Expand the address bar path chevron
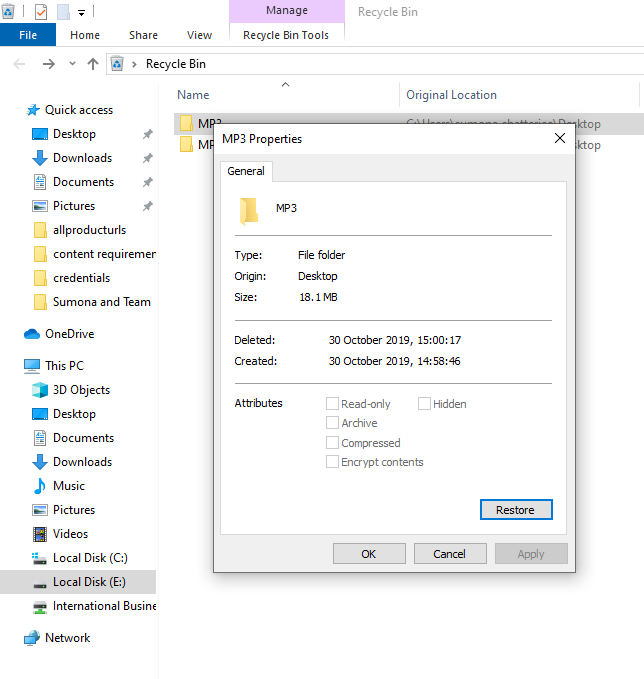The height and width of the screenshot is (679, 644). pyautogui.click(x=134, y=65)
